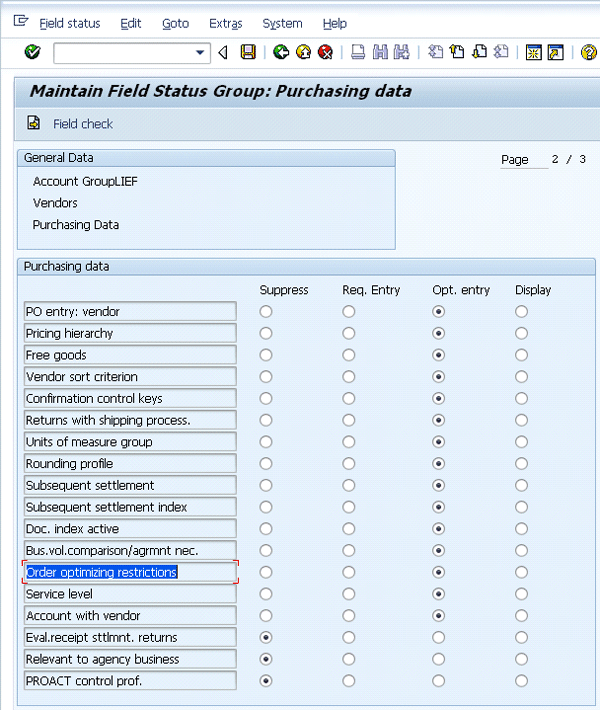Screen dimensions: 600x710
Task: Open the Field status menu
Action: pos(70,24)
